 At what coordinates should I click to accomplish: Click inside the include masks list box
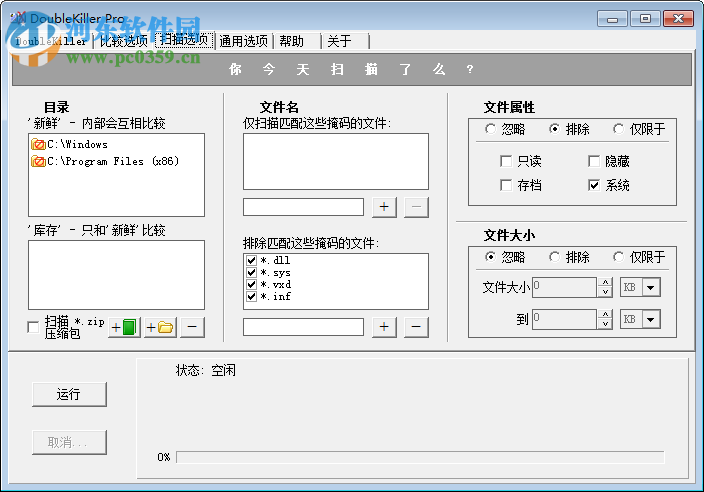pyautogui.click(x=336, y=161)
